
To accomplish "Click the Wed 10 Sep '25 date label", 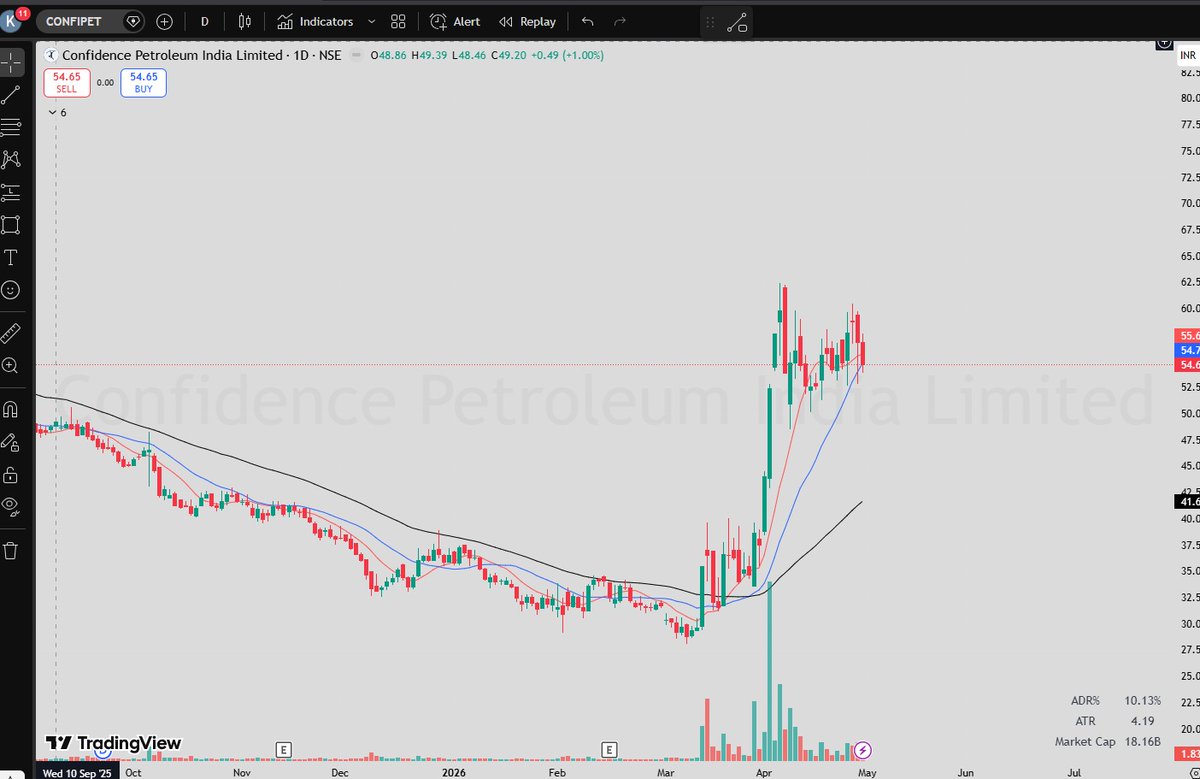I will 78,772.
